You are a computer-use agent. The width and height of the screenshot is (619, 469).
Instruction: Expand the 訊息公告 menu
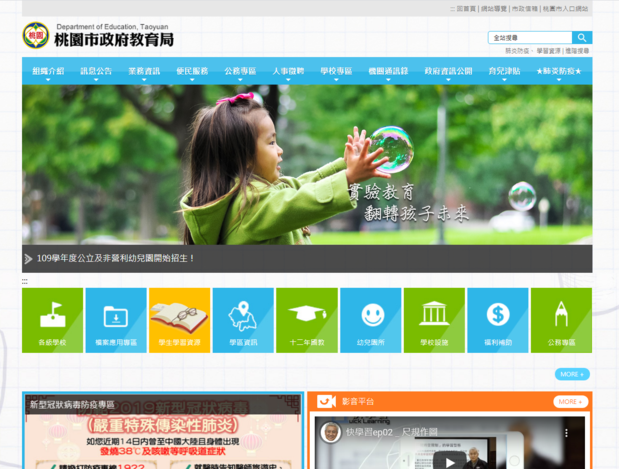point(96,71)
